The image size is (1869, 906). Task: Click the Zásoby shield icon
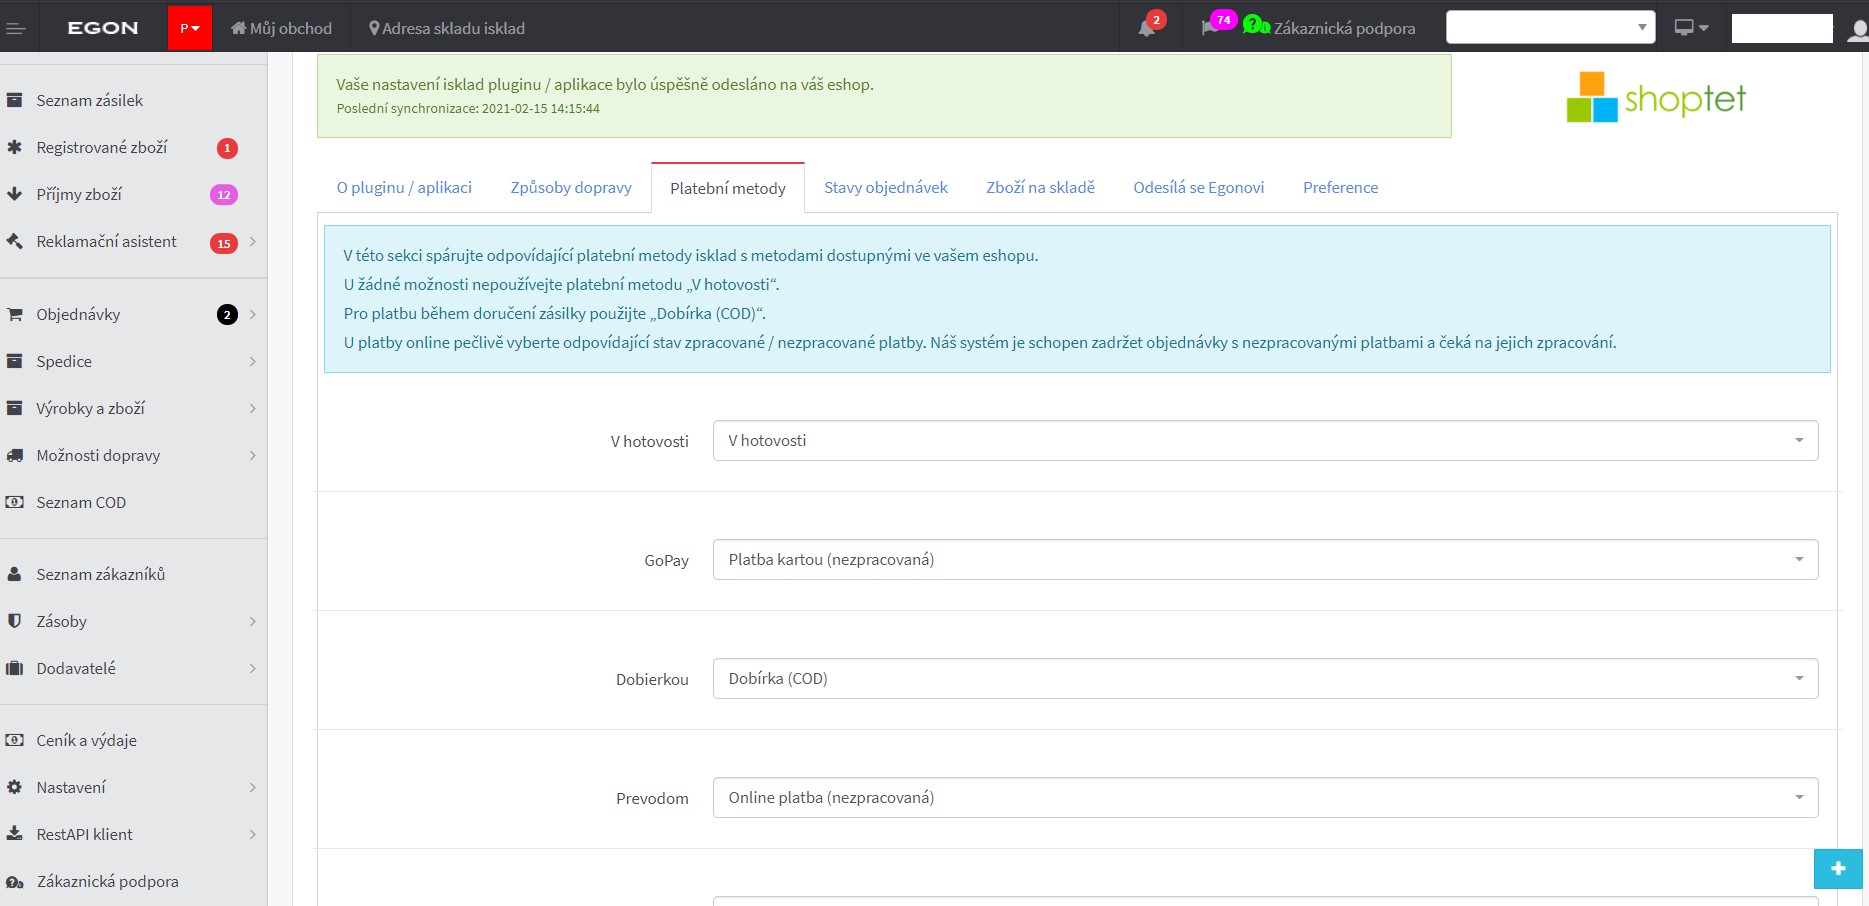point(14,621)
